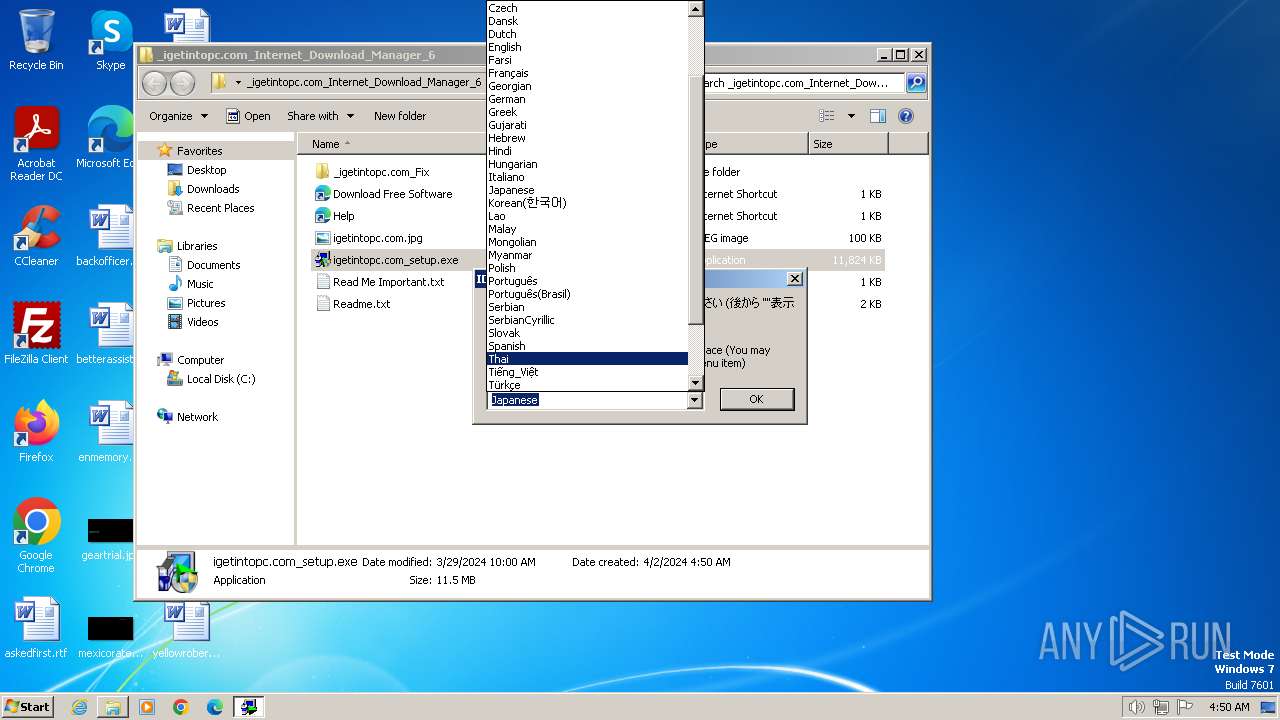
Task: Launch Firefox from desktop
Action: [x=36, y=432]
